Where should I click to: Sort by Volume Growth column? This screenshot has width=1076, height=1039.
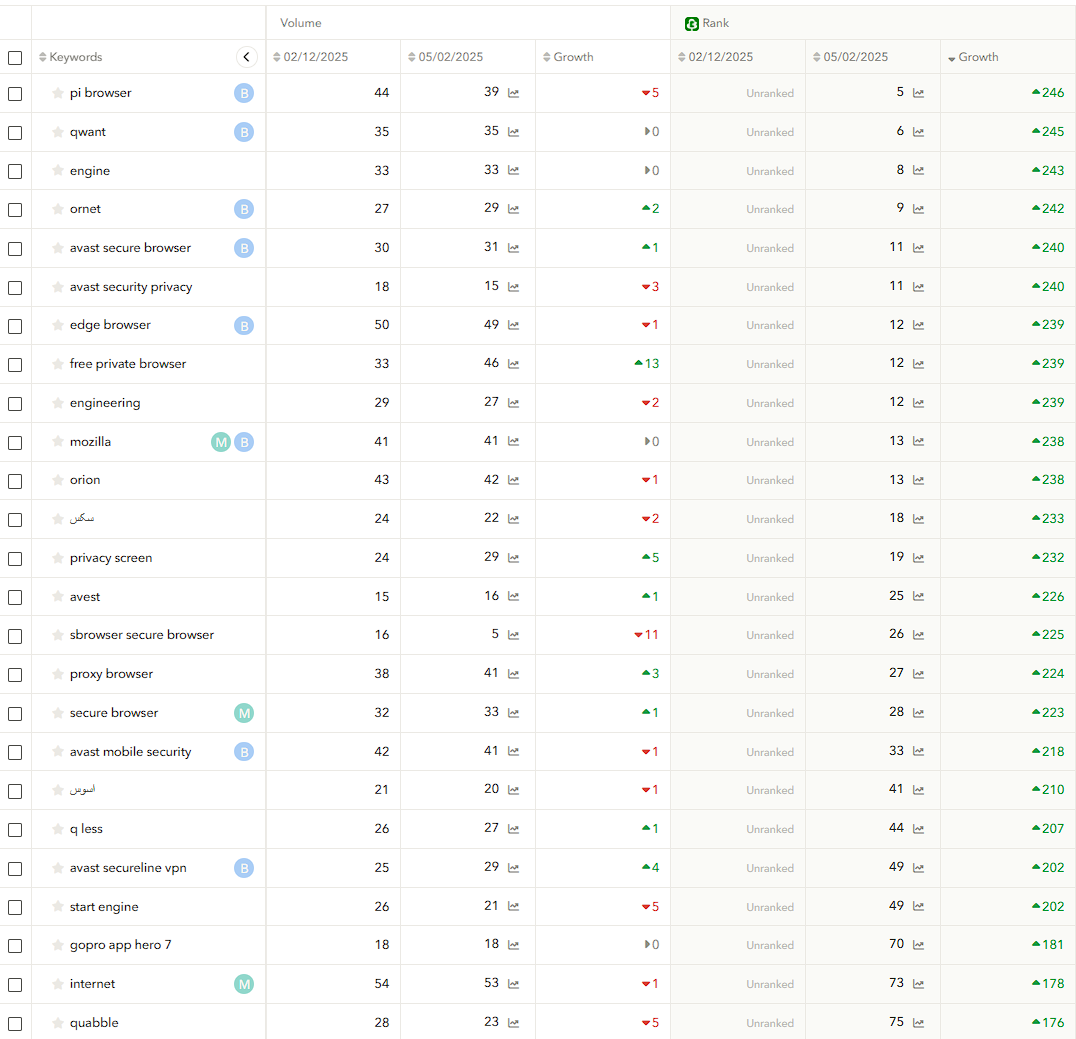pyautogui.click(x=568, y=57)
